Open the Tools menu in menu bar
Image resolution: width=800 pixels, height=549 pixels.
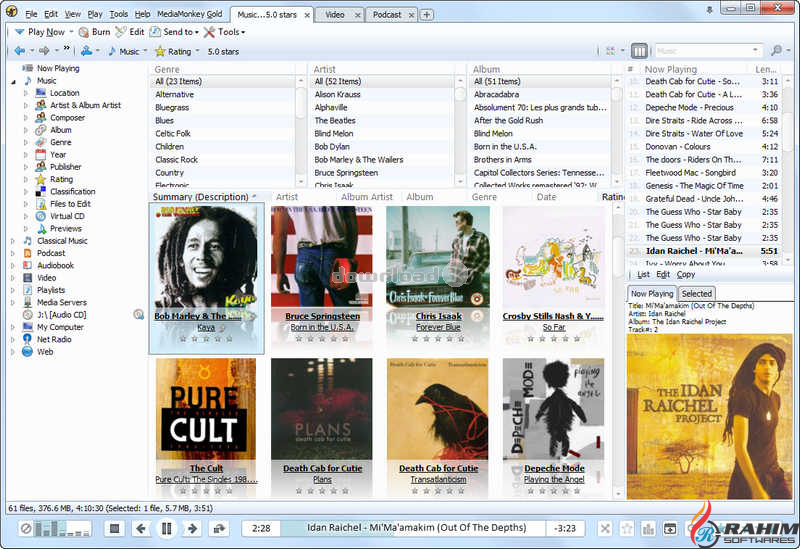[x=119, y=15]
